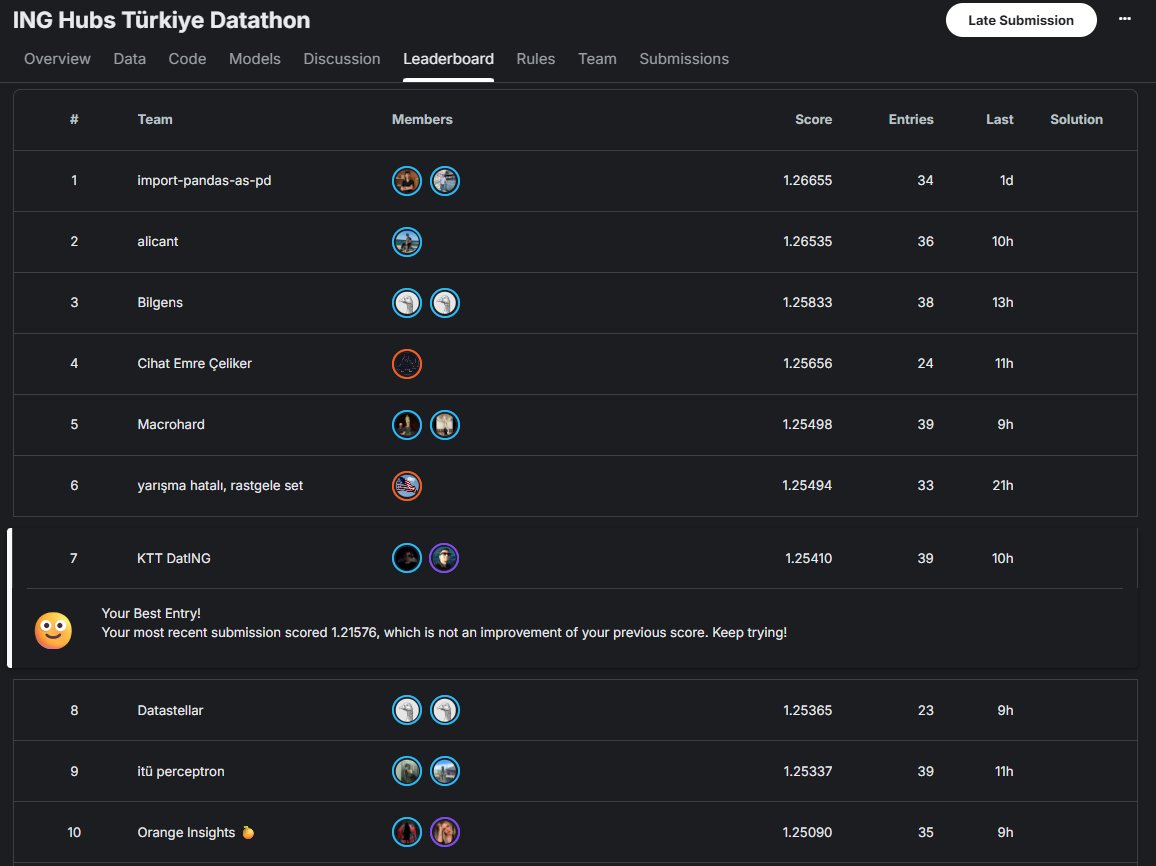The image size is (1156, 866).
Task: Open first member avatar of KTT DatING
Action: coord(407,558)
